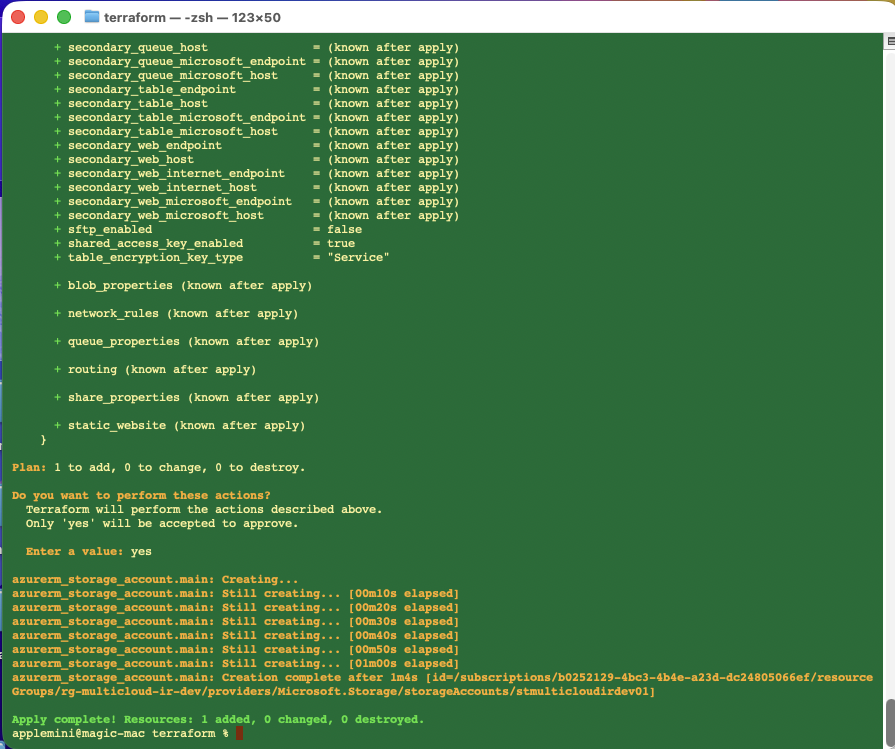The height and width of the screenshot is (749, 895).
Task: Click the 'static_website (known after apply)' line
Action: coord(179,425)
